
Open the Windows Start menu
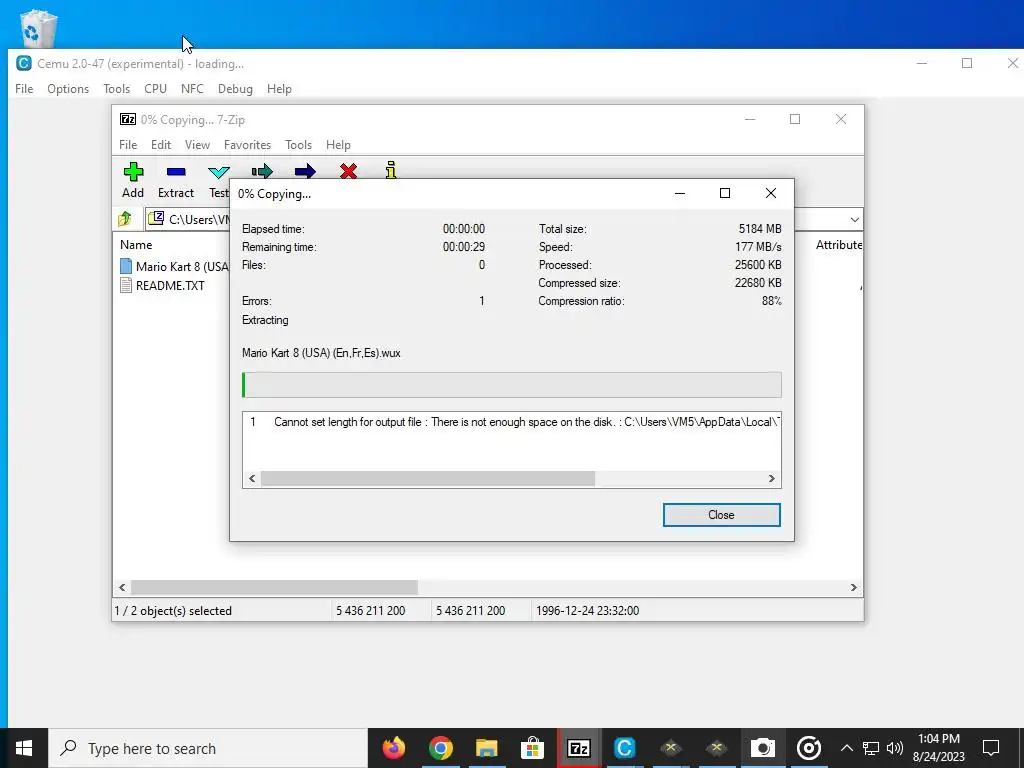pos(24,748)
